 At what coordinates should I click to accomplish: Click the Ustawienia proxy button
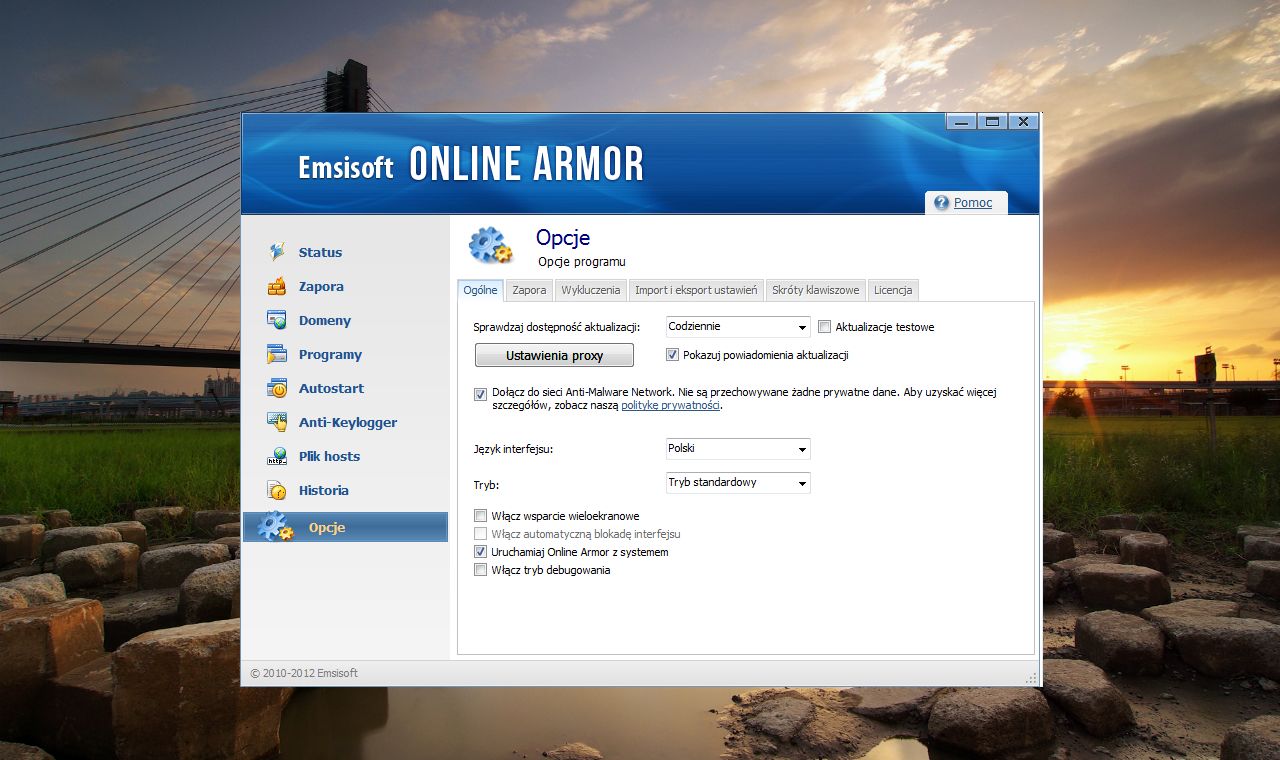[554, 356]
